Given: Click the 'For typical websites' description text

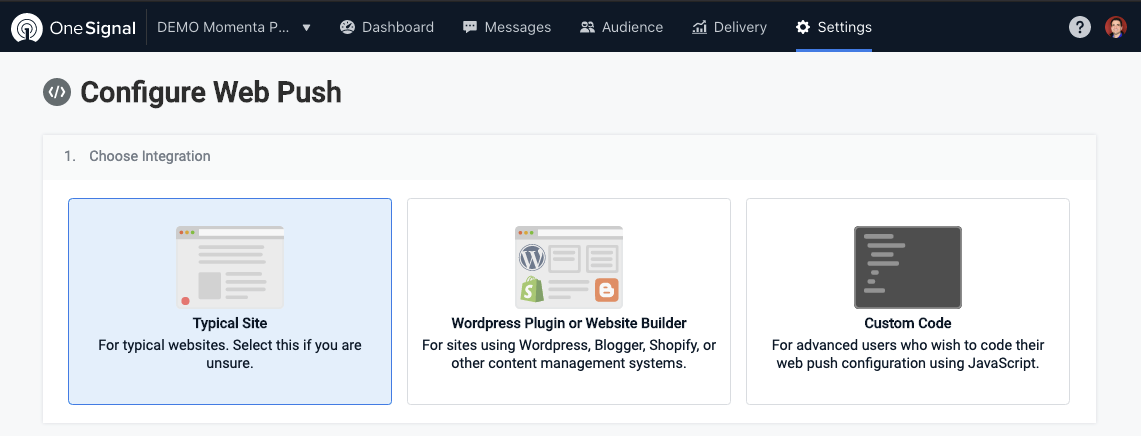Looking at the screenshot, I should [230, 354].
